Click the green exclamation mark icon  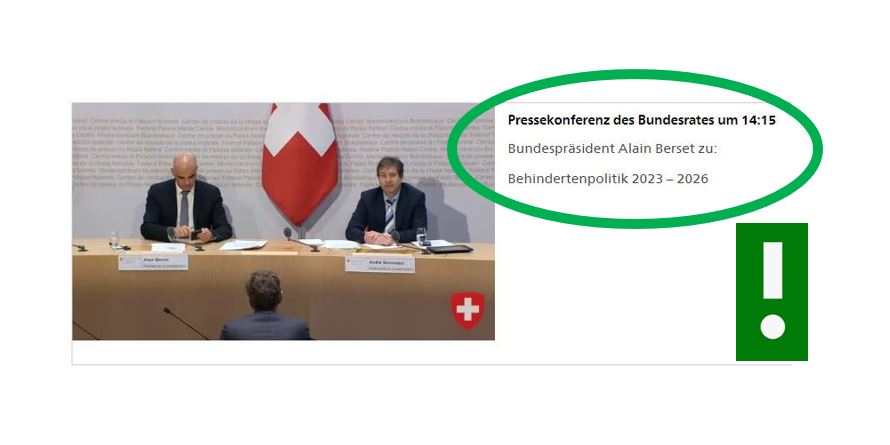pos(771,292)
